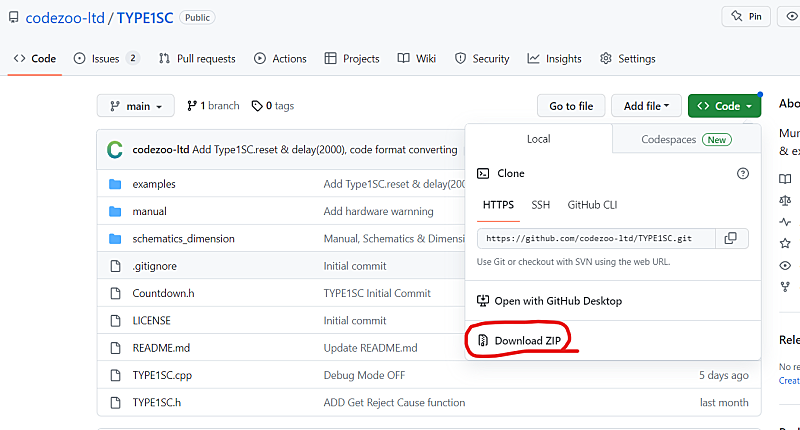The width and height of the screenshot is (800, 430).
Task: Open the Countdown.h file
Action: click(163, 293)
